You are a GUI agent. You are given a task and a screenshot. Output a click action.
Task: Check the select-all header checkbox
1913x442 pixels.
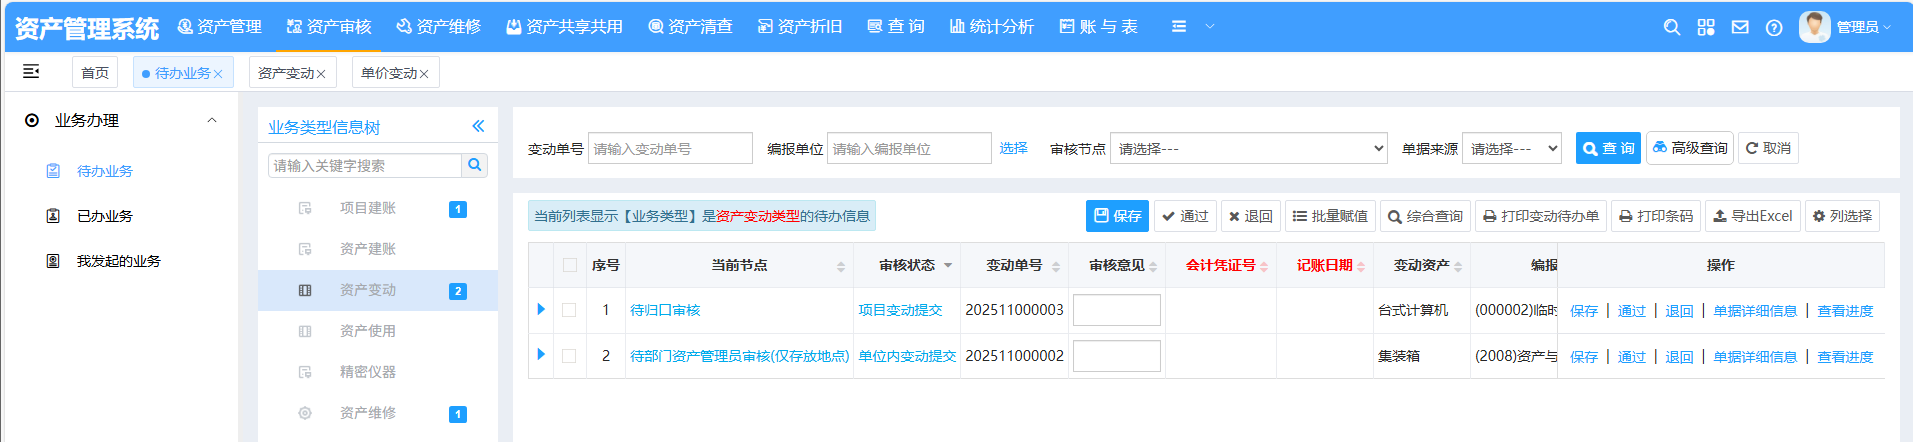pos(570,265)
